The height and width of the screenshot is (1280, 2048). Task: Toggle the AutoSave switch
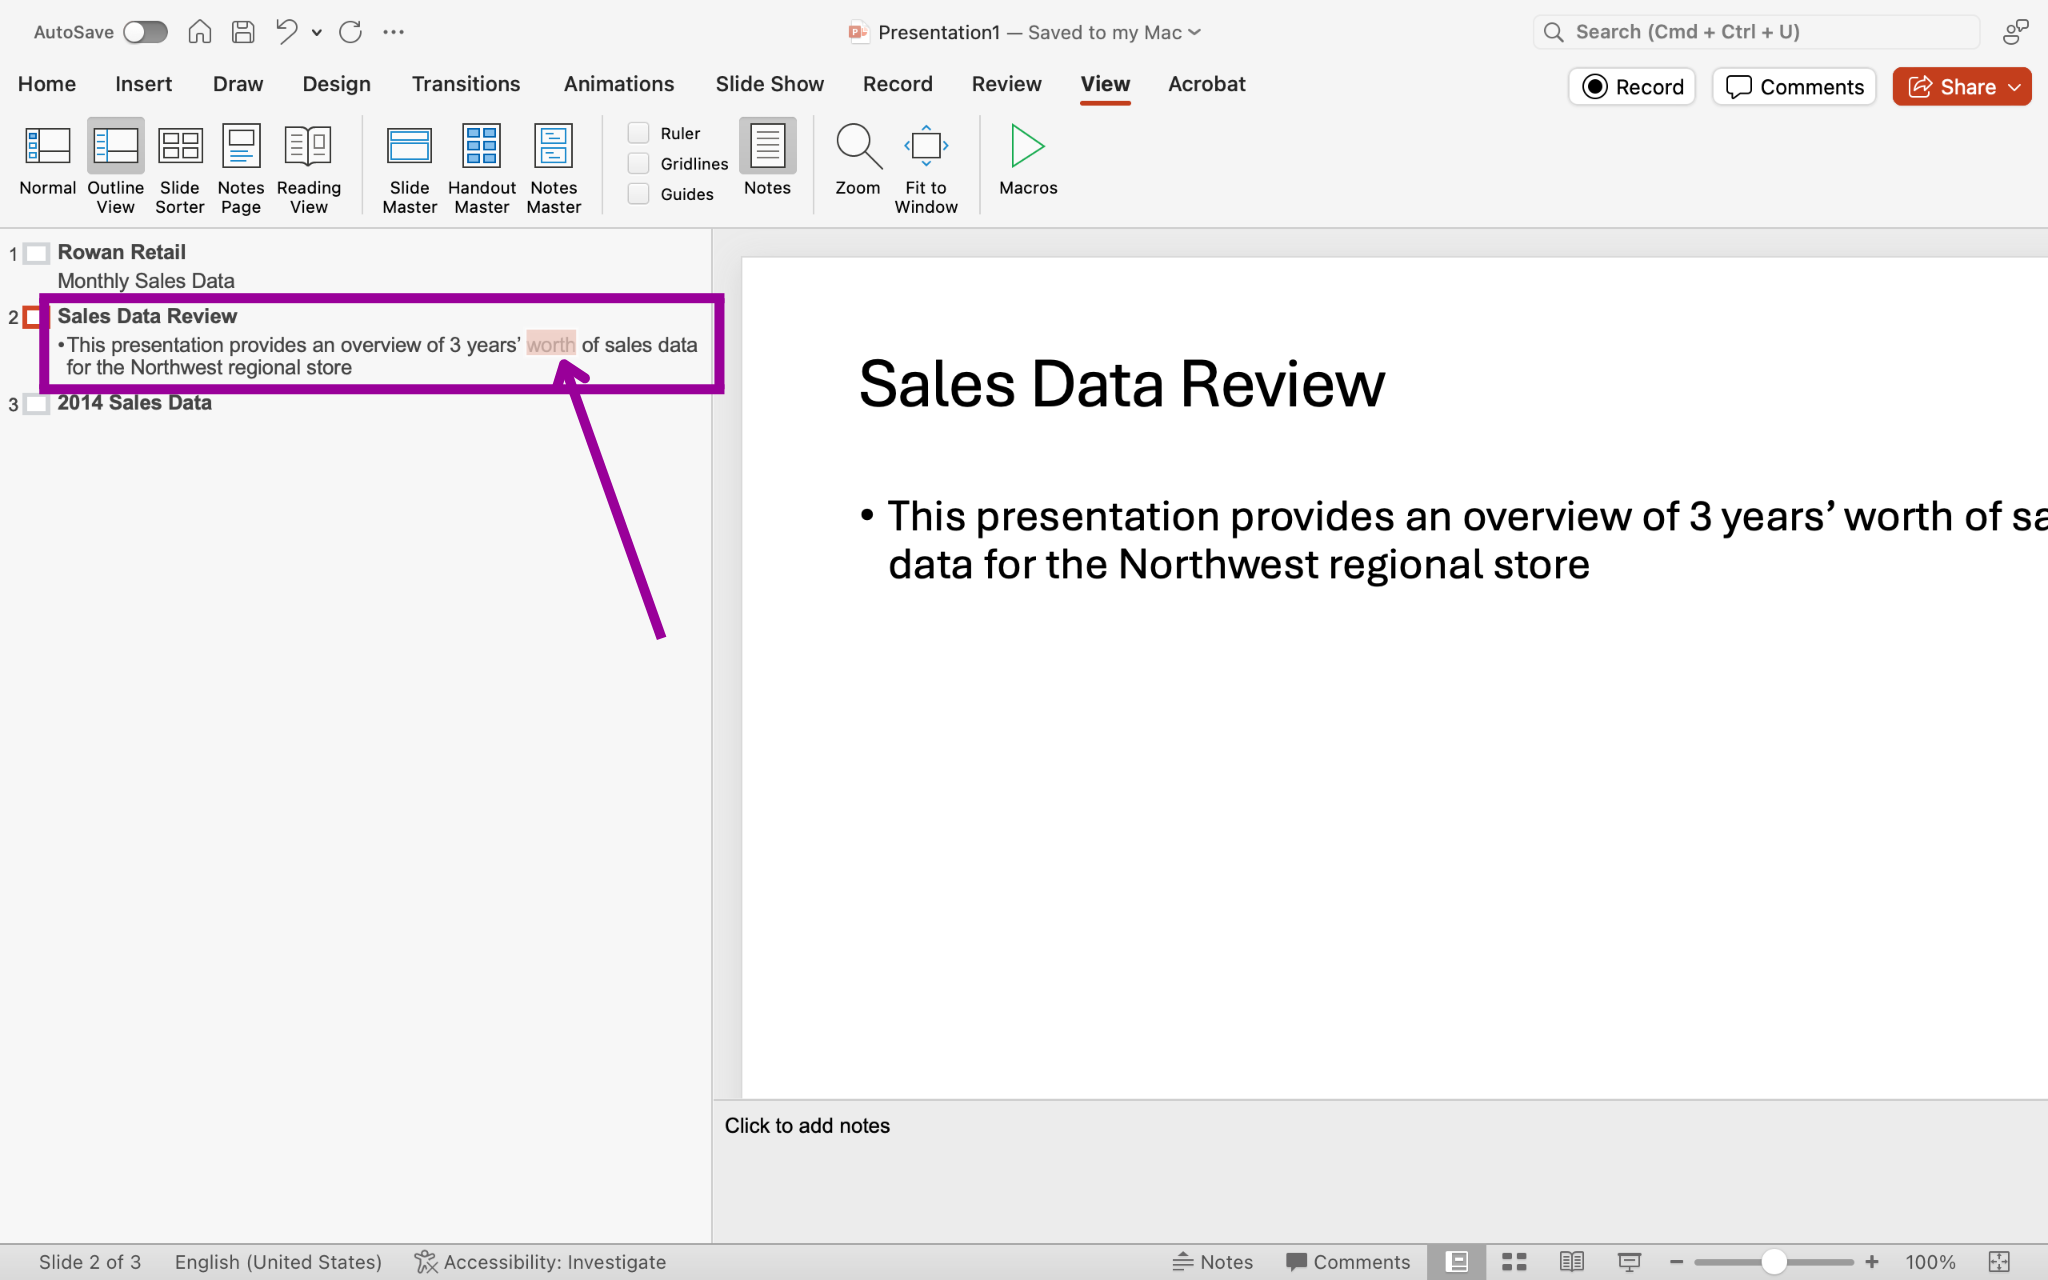click(145, 32)
